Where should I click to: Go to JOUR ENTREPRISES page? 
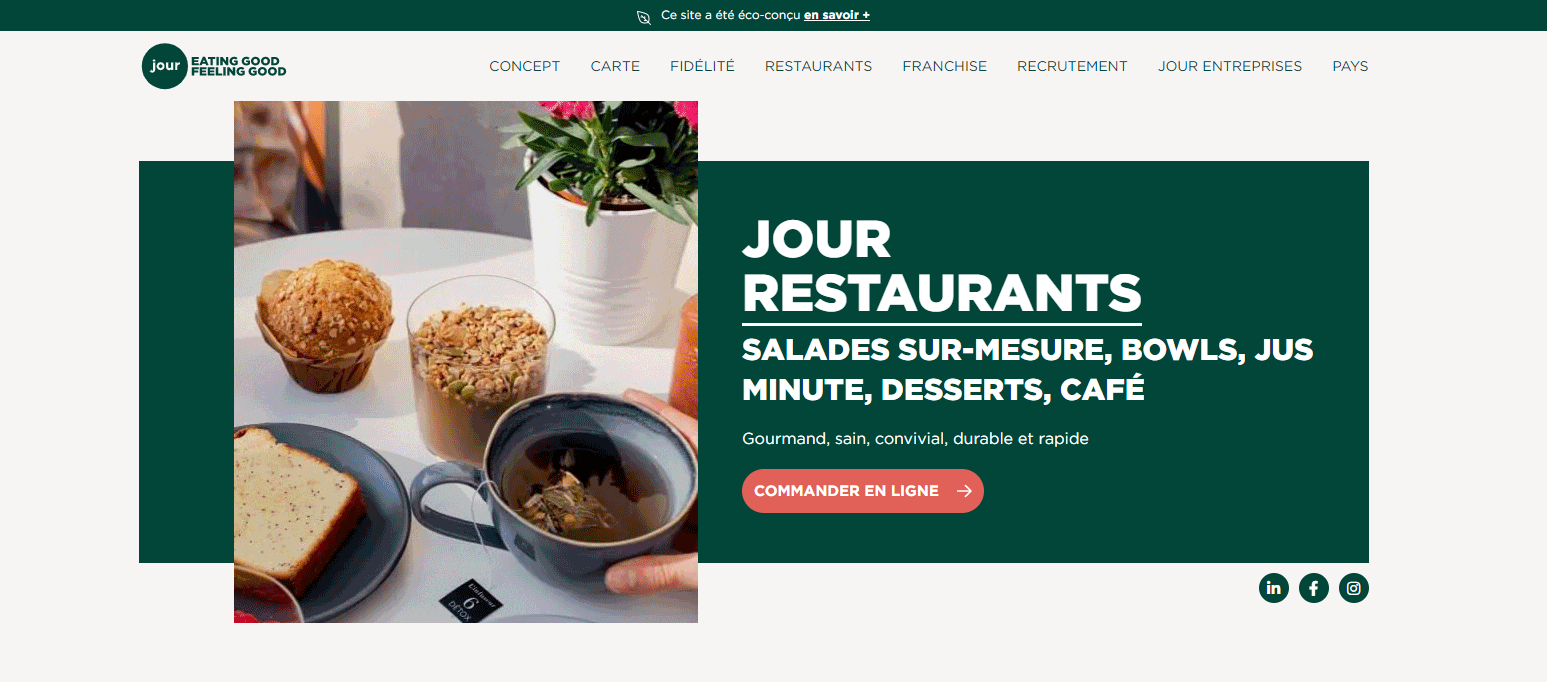(1230, 66)
